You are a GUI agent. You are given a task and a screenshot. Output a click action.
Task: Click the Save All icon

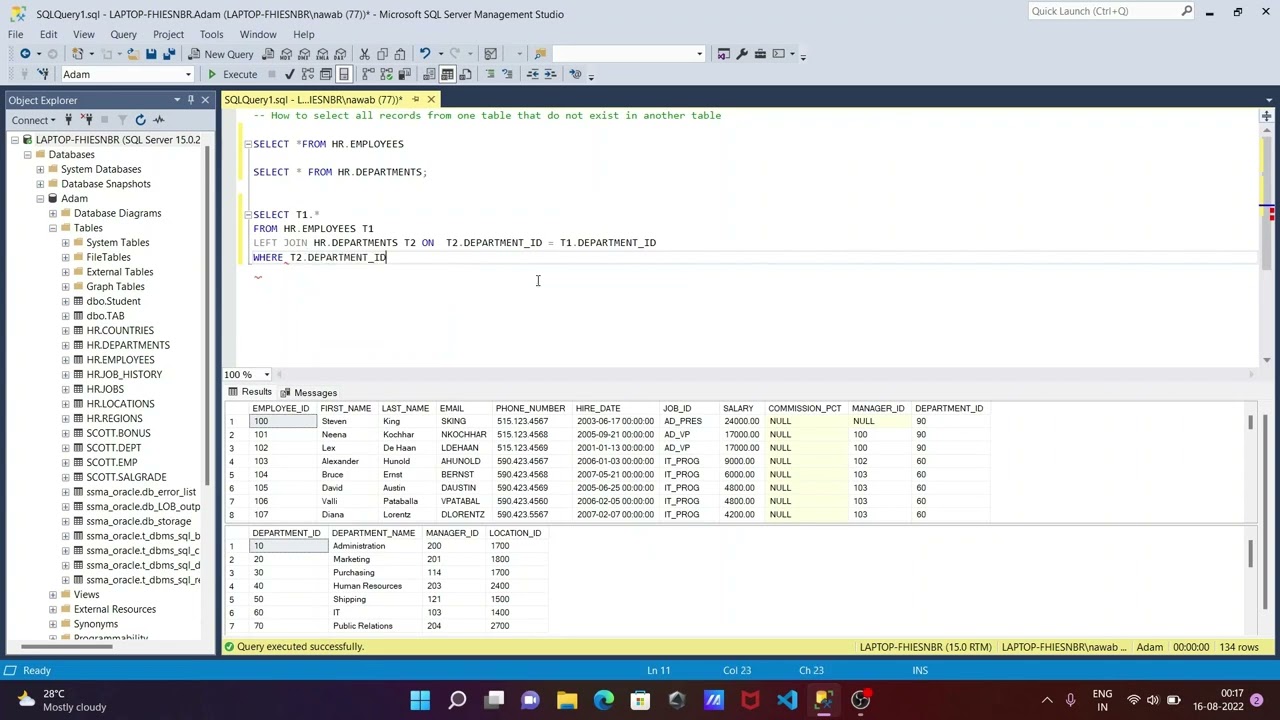(x=169, y=54)
